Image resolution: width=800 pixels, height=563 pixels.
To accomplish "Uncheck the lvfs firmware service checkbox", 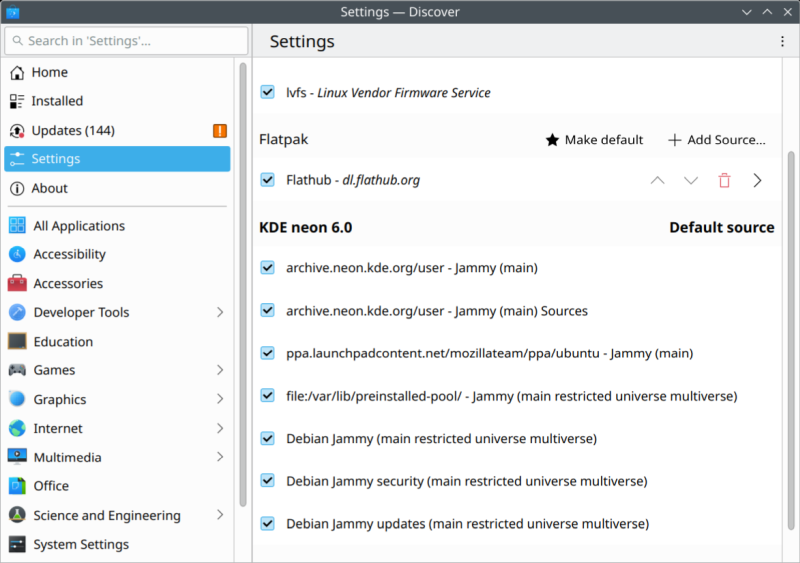I will [267, 93].
